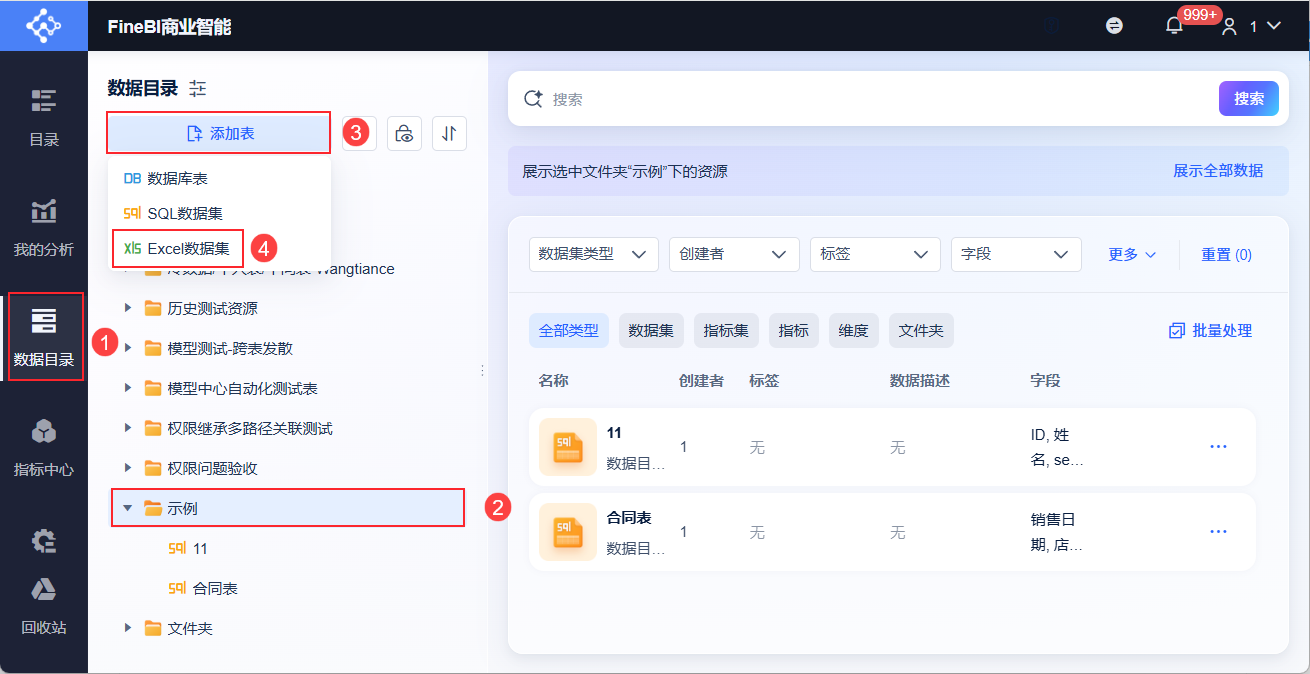Select the 权限问题验收 folder
Image resolution: width=1310 pixels, height=674 pixels.
pyautogui.click(x=213, y=468)
